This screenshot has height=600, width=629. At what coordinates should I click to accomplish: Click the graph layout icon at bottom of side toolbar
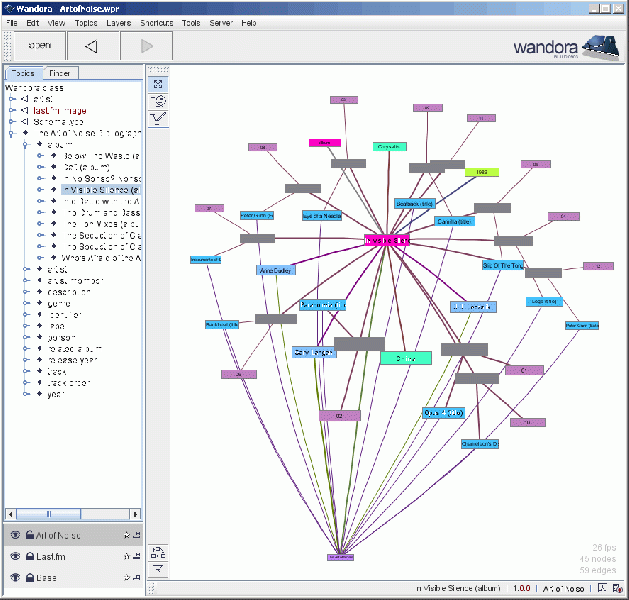158,552
